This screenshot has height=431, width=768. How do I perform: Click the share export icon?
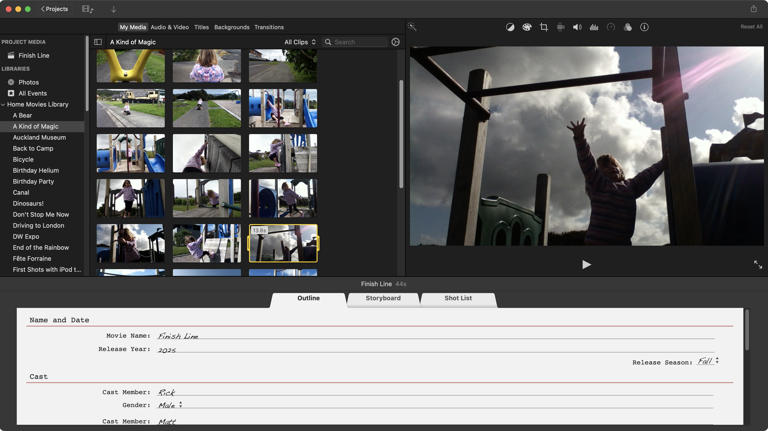753,9
